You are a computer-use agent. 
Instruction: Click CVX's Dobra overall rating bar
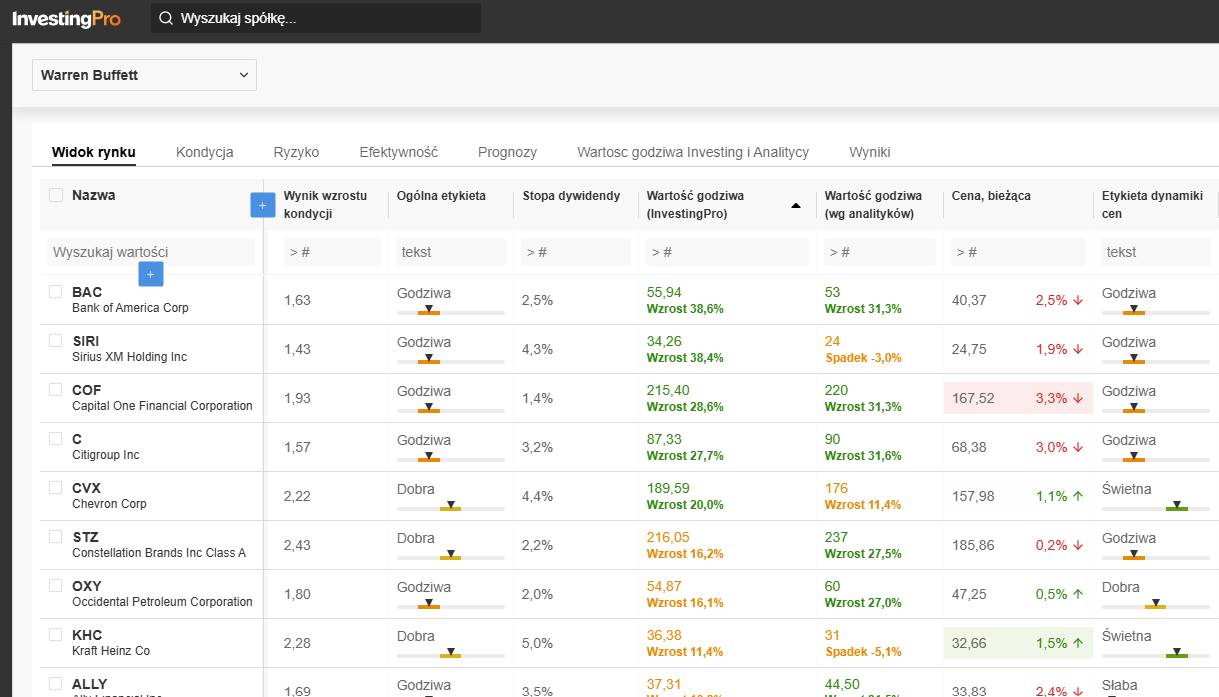[x=451, y=508]
